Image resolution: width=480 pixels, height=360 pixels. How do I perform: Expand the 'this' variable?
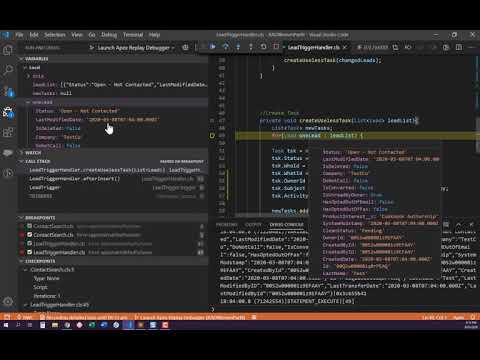pos(29,76)
